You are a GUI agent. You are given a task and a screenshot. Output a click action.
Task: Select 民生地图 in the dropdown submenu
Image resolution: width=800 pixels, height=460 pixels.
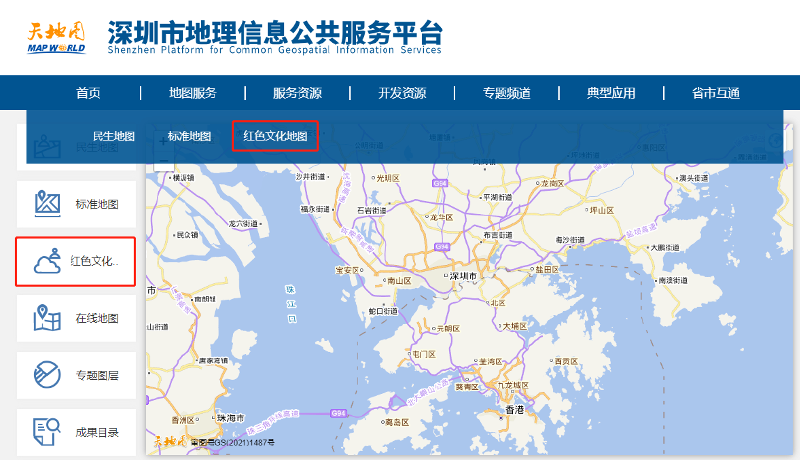113,136
